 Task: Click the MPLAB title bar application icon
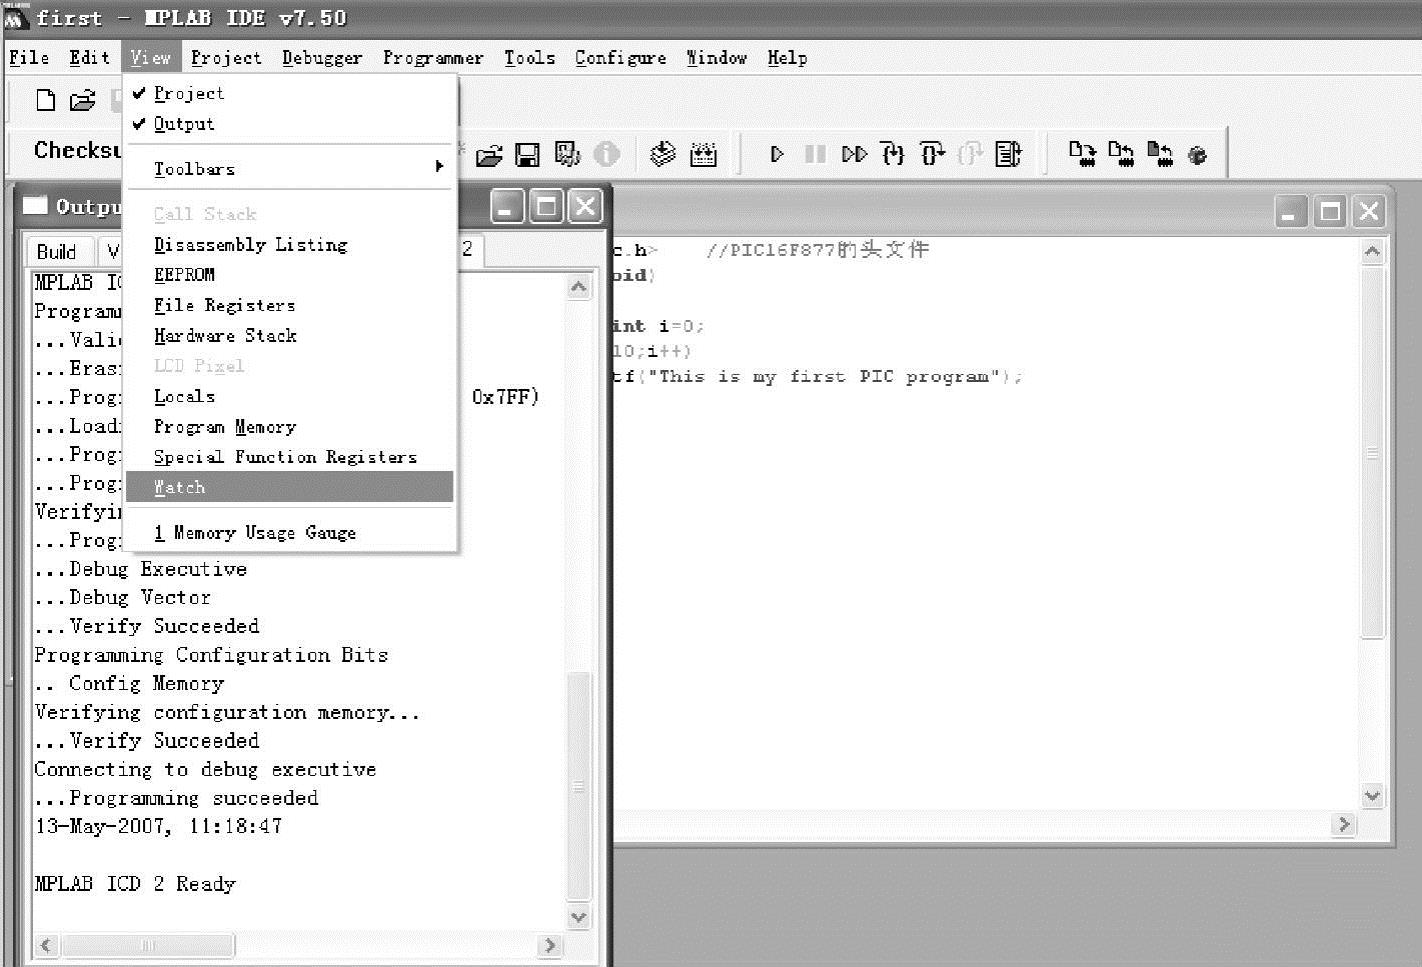tap(16, 18)
